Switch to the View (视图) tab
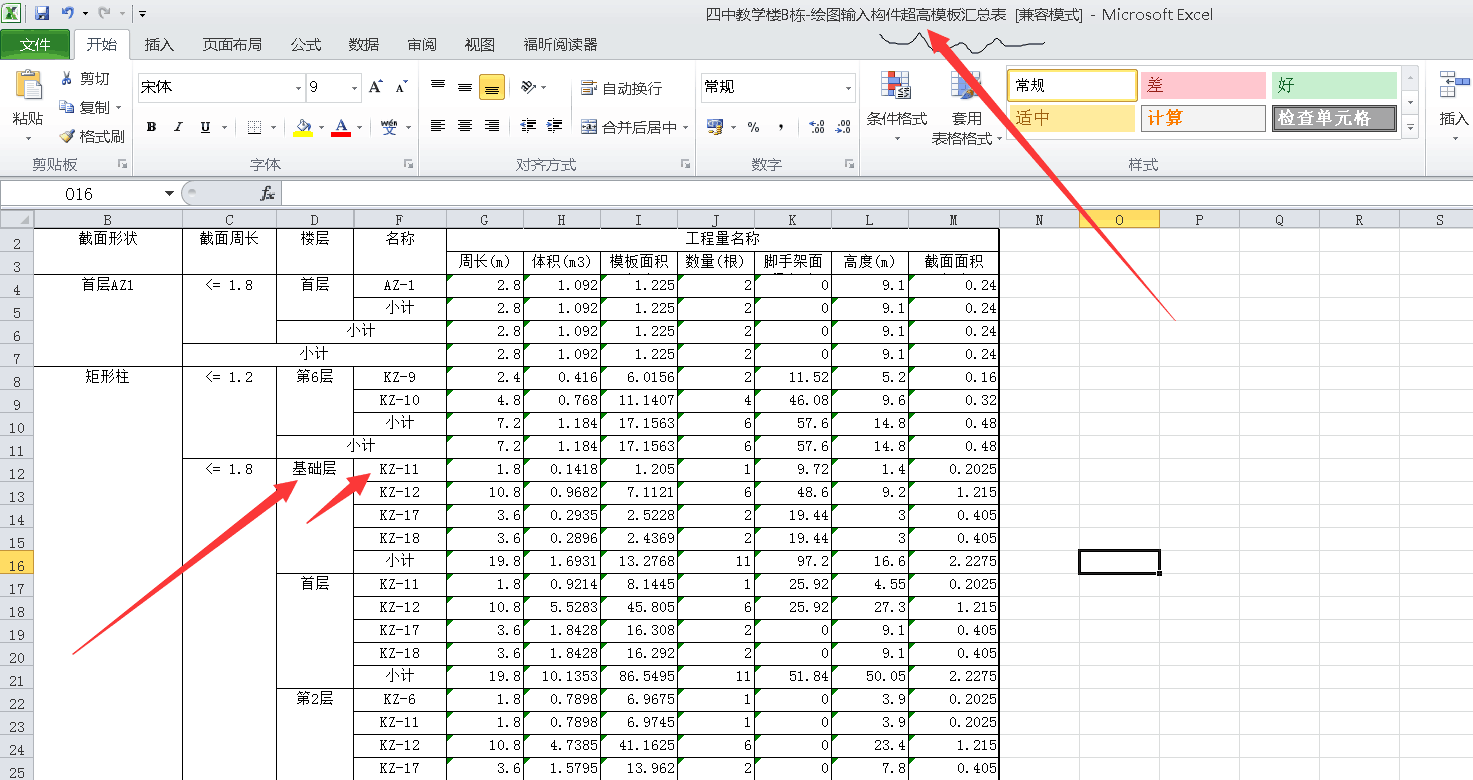 coord(480,45)
